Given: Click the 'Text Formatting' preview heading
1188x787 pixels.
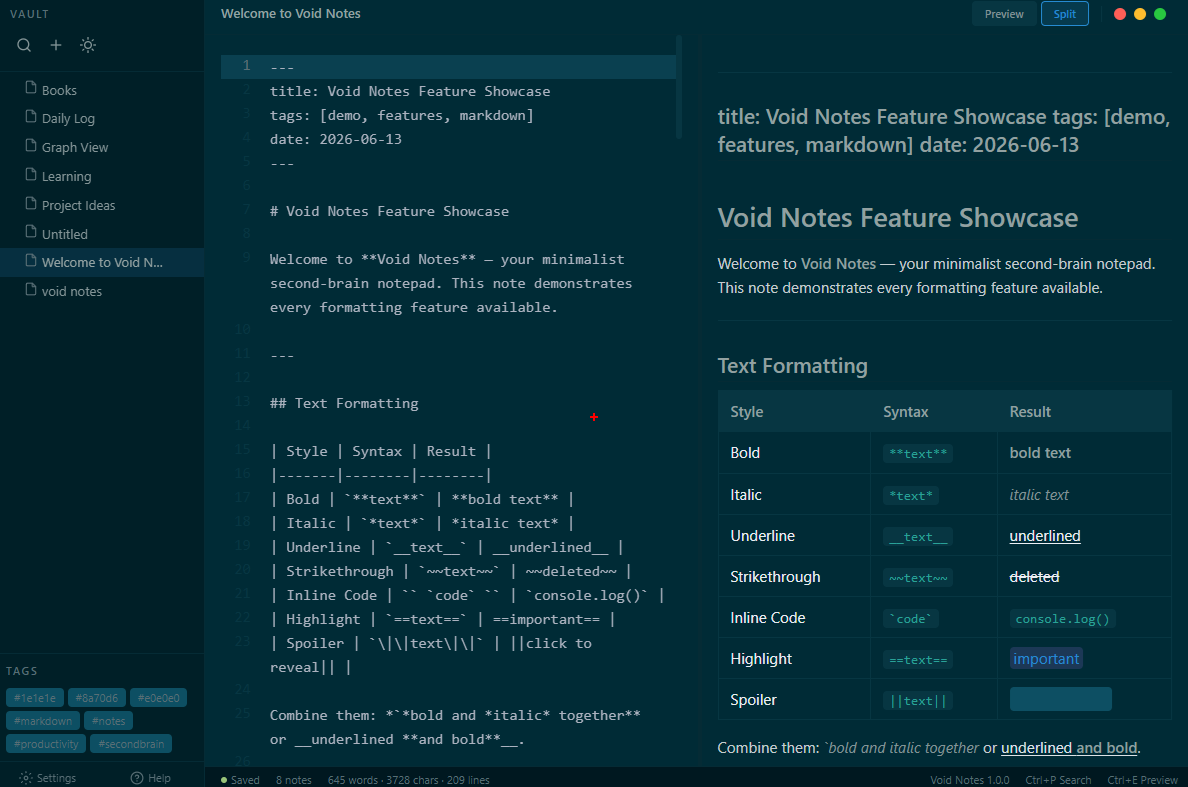Looking at the screenshot, I should pos(793,366).
